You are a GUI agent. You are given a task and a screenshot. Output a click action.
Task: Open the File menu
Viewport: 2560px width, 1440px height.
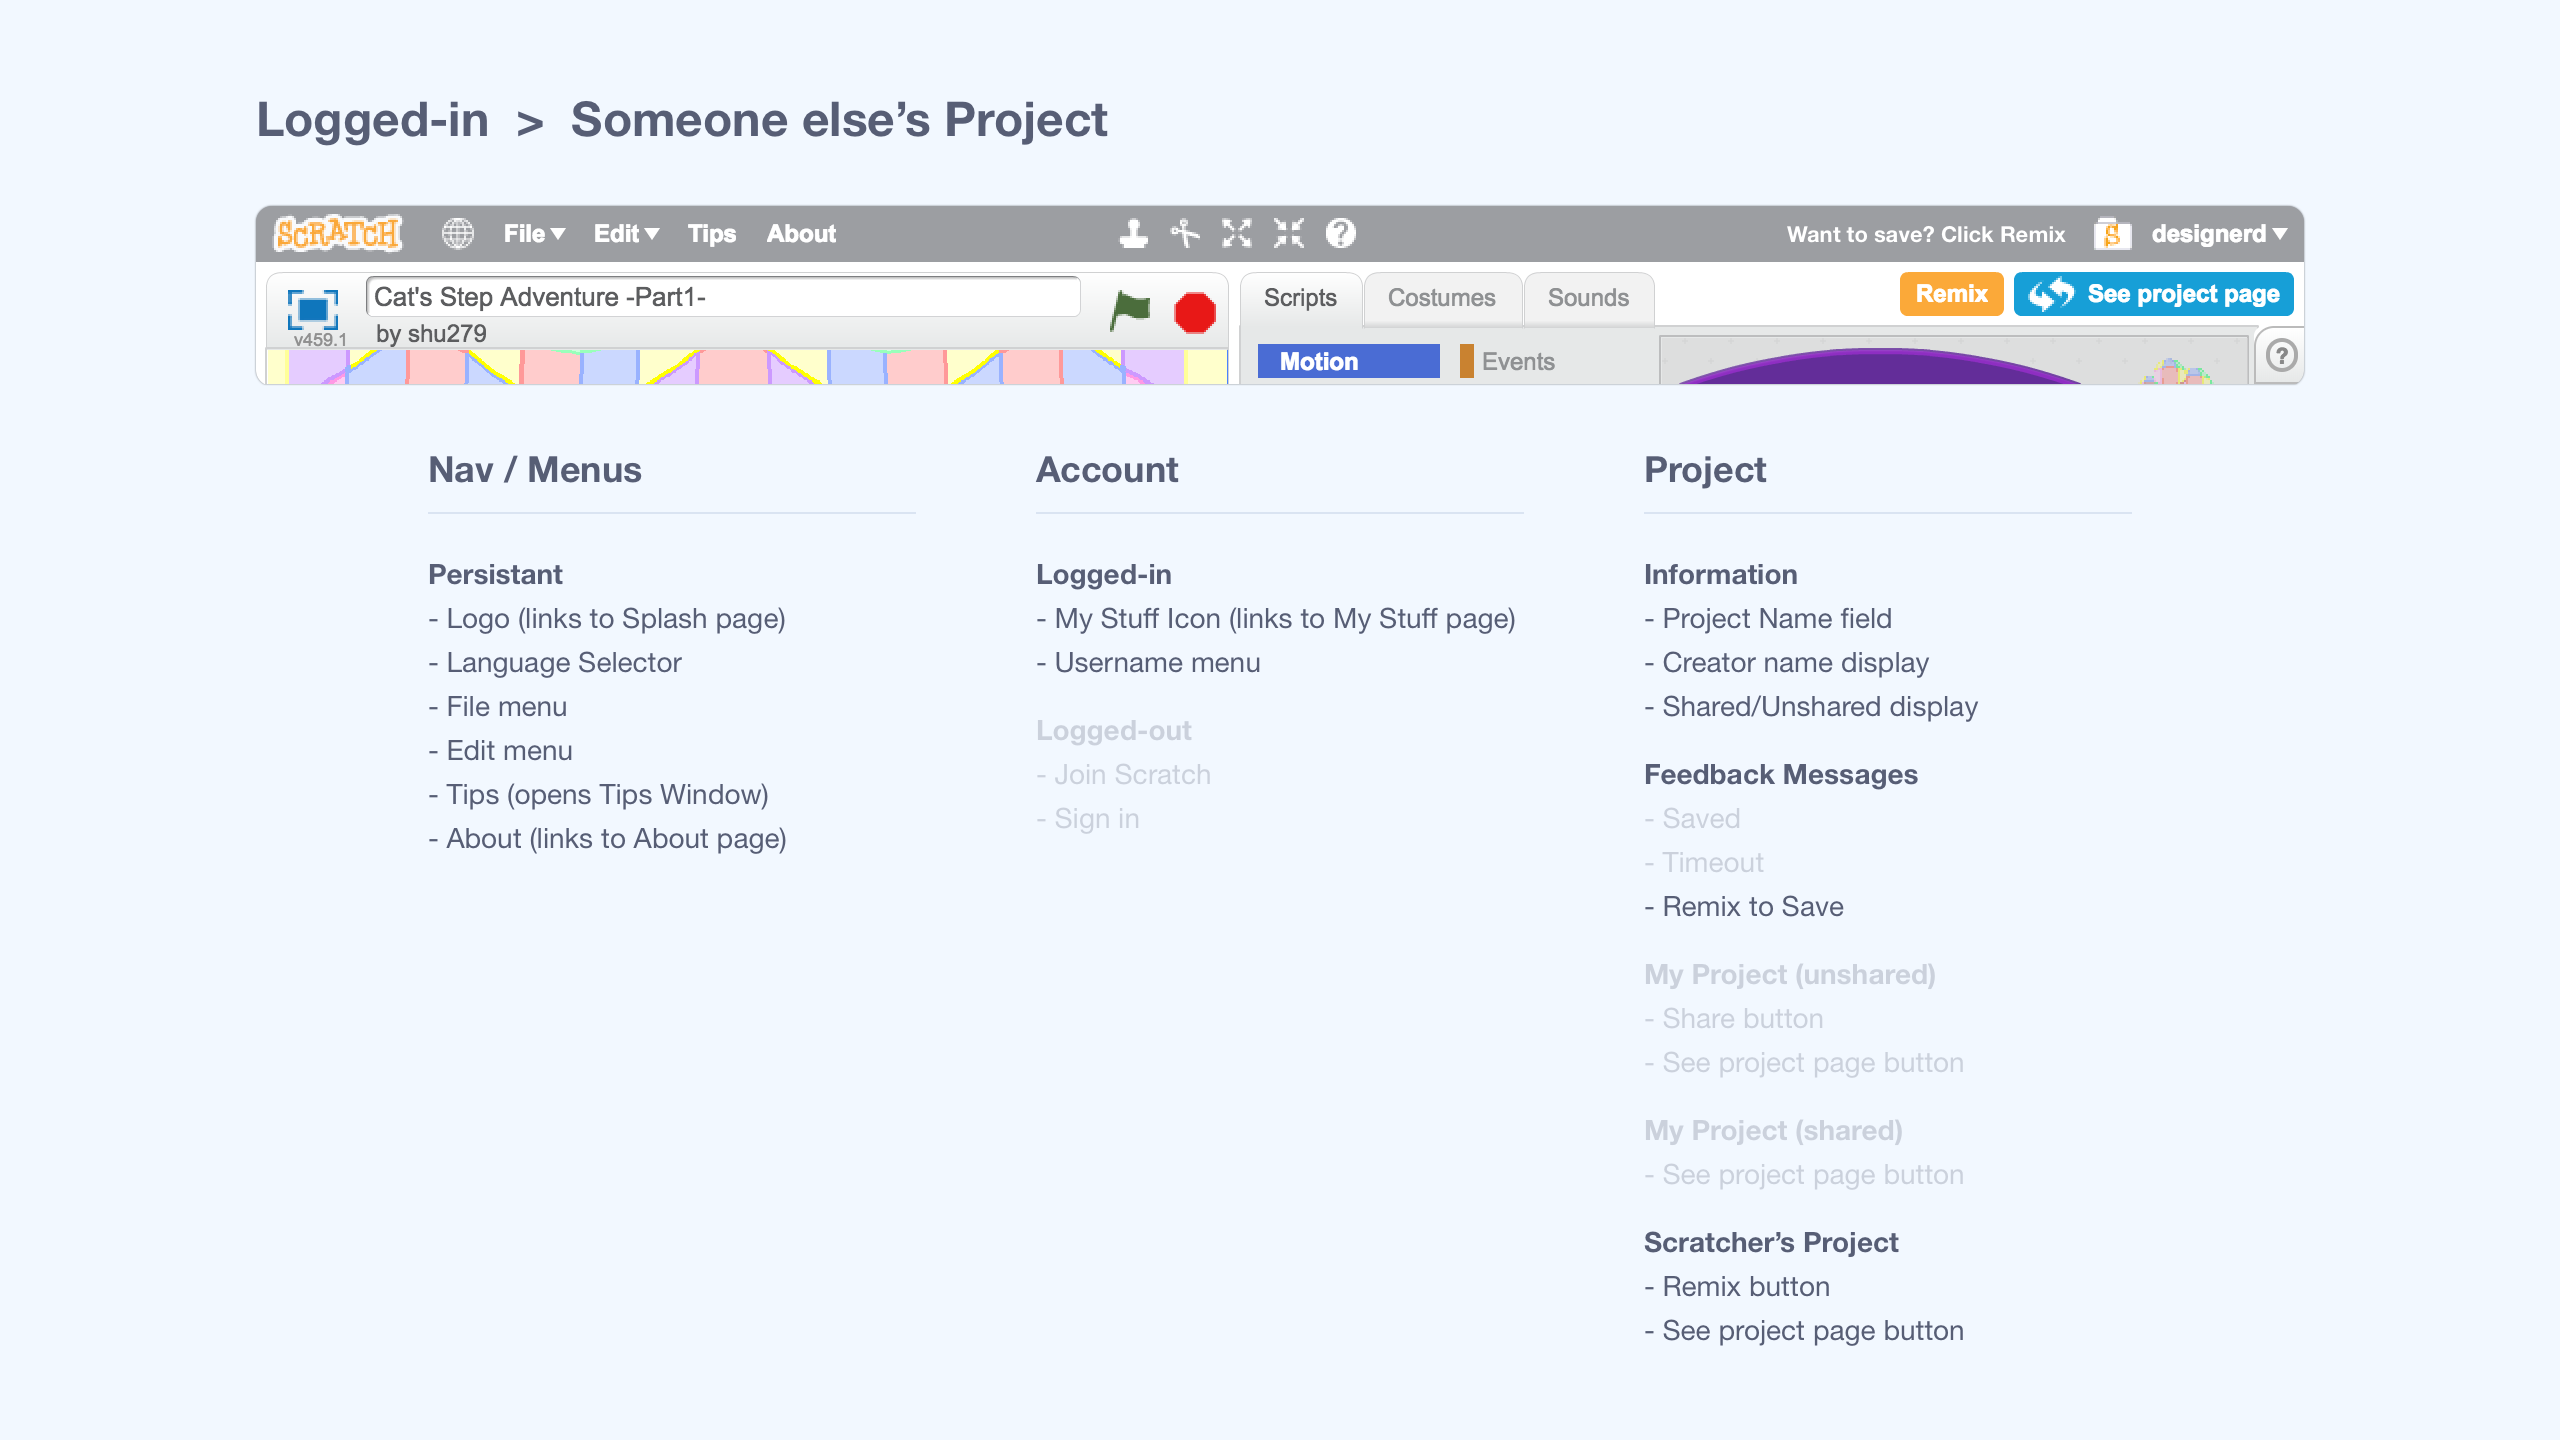(x=532, y=233)
